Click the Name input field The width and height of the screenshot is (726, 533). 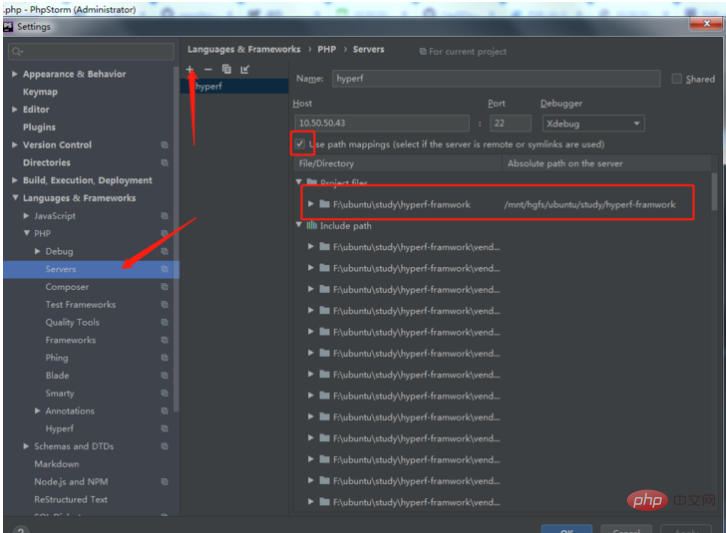point(496,79)
